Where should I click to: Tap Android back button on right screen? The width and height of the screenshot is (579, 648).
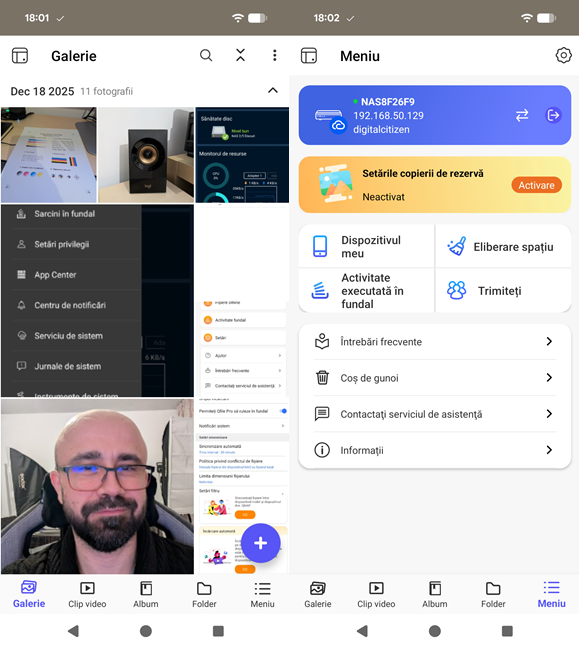(x=362, y=631)
